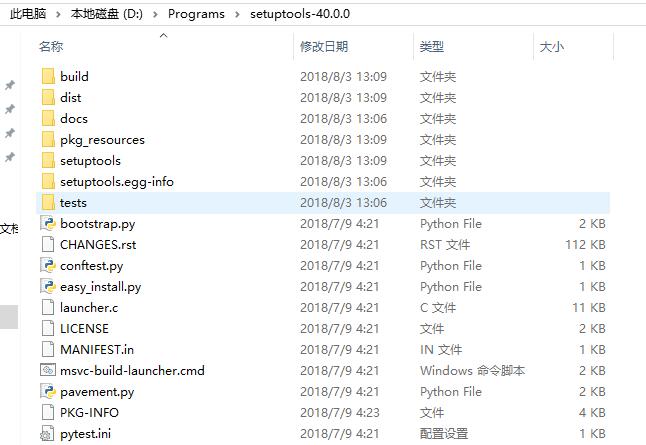Viewport: 646px width, 445px height.
Task: Click the tests folder icon
Action: [48, 203]
